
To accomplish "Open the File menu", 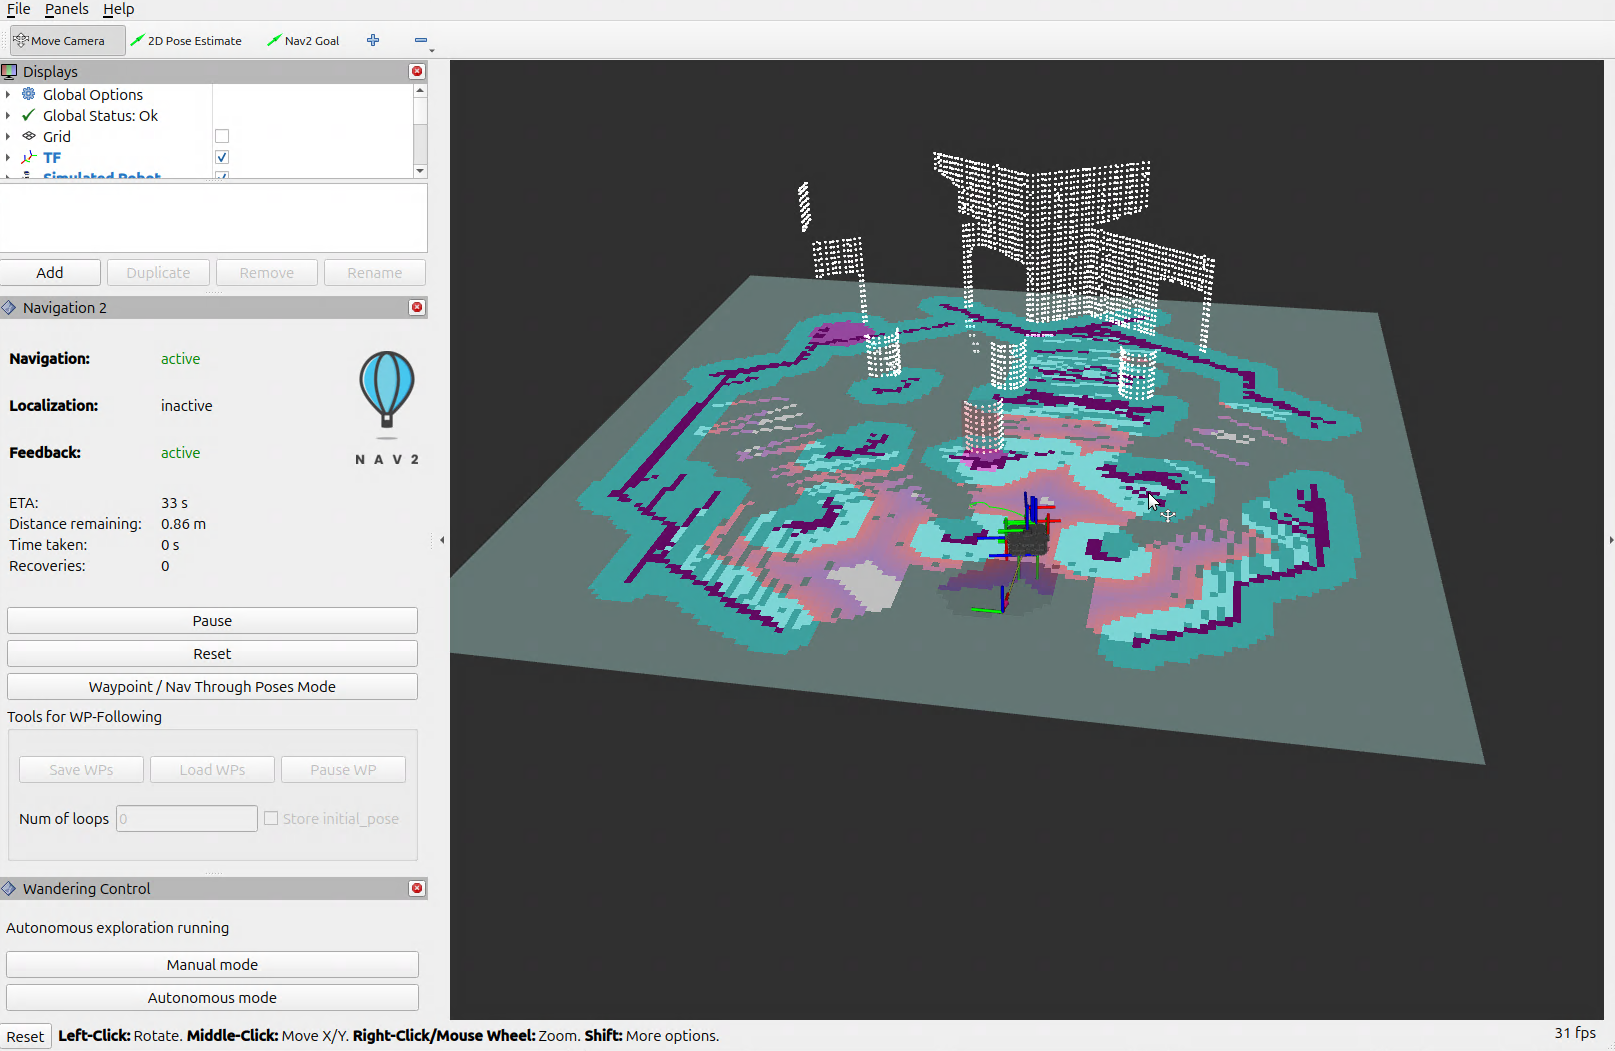I will [18, 9].
